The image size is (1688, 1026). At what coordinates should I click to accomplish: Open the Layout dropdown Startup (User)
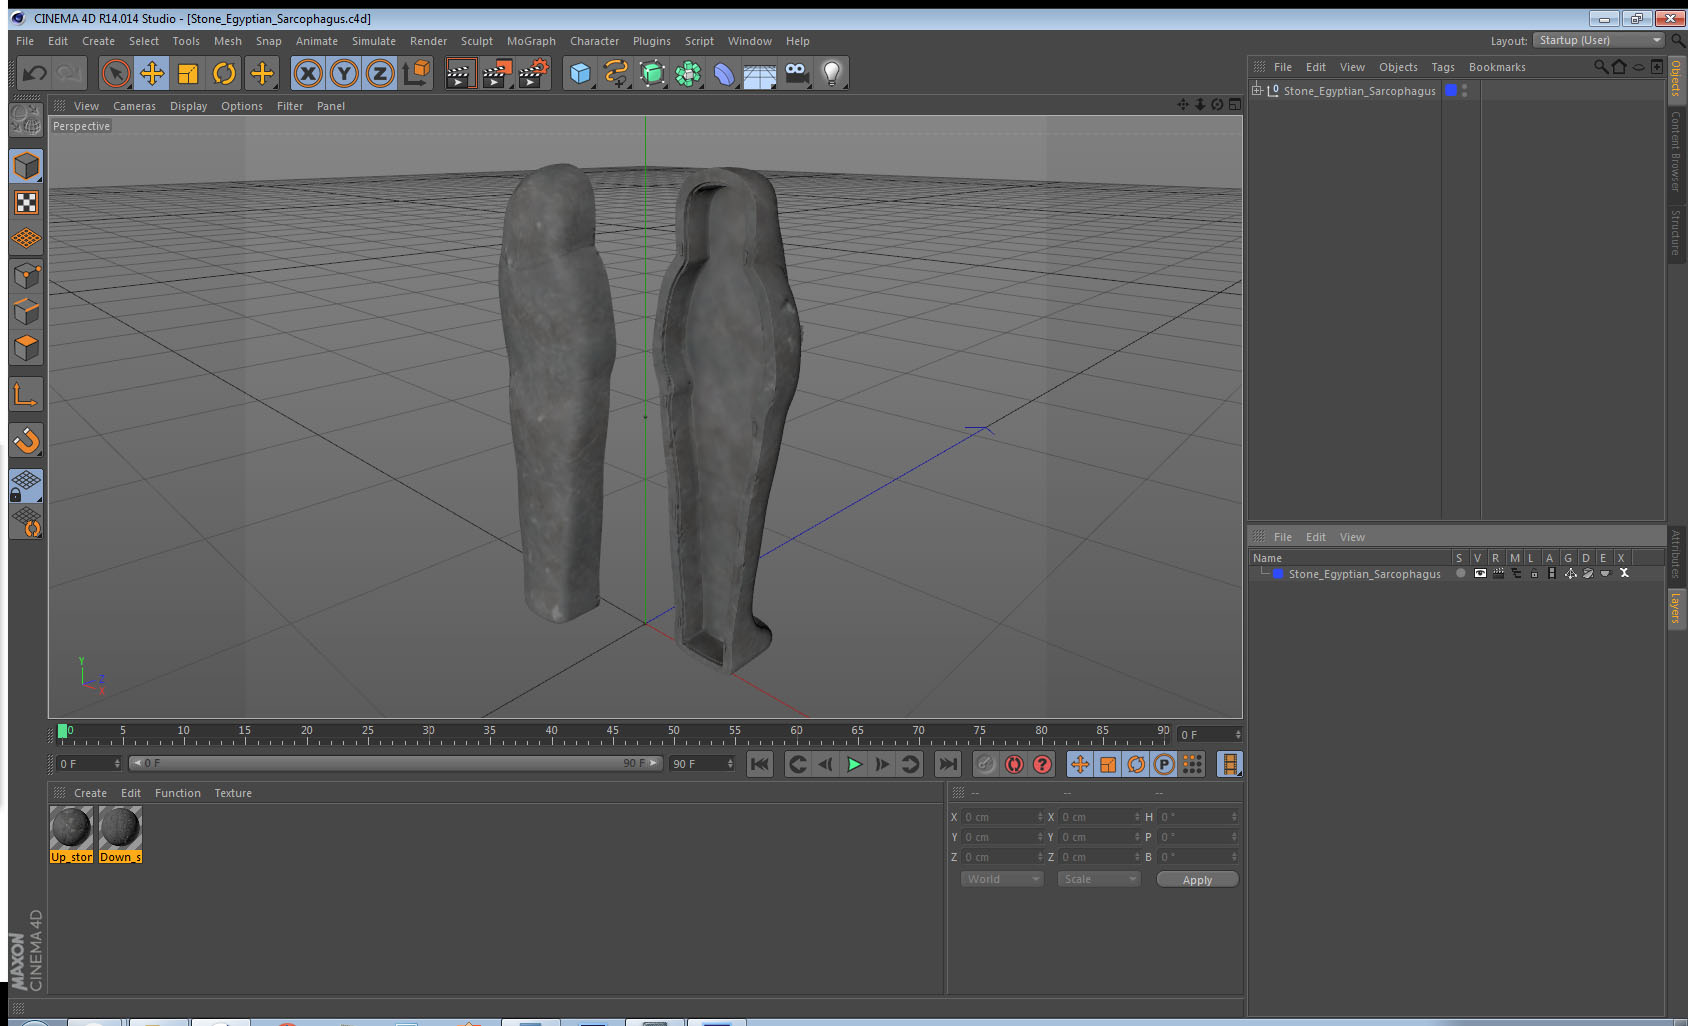(x=1598, y=40)
